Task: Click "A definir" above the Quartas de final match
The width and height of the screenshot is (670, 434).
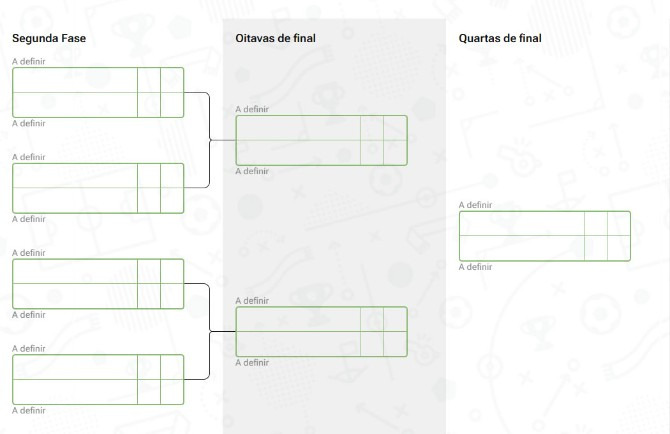Action: 476,205
